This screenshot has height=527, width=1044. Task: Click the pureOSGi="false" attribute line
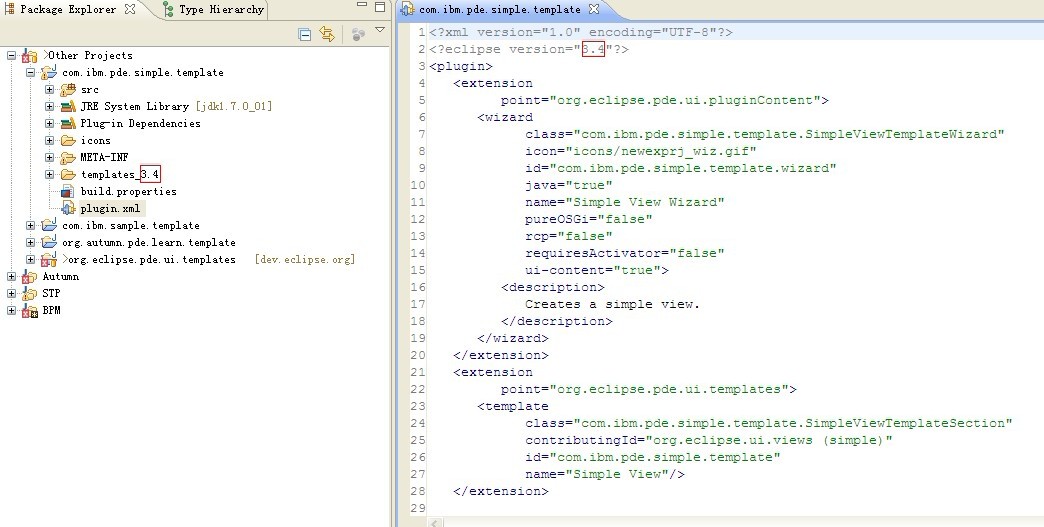point(589,219)
